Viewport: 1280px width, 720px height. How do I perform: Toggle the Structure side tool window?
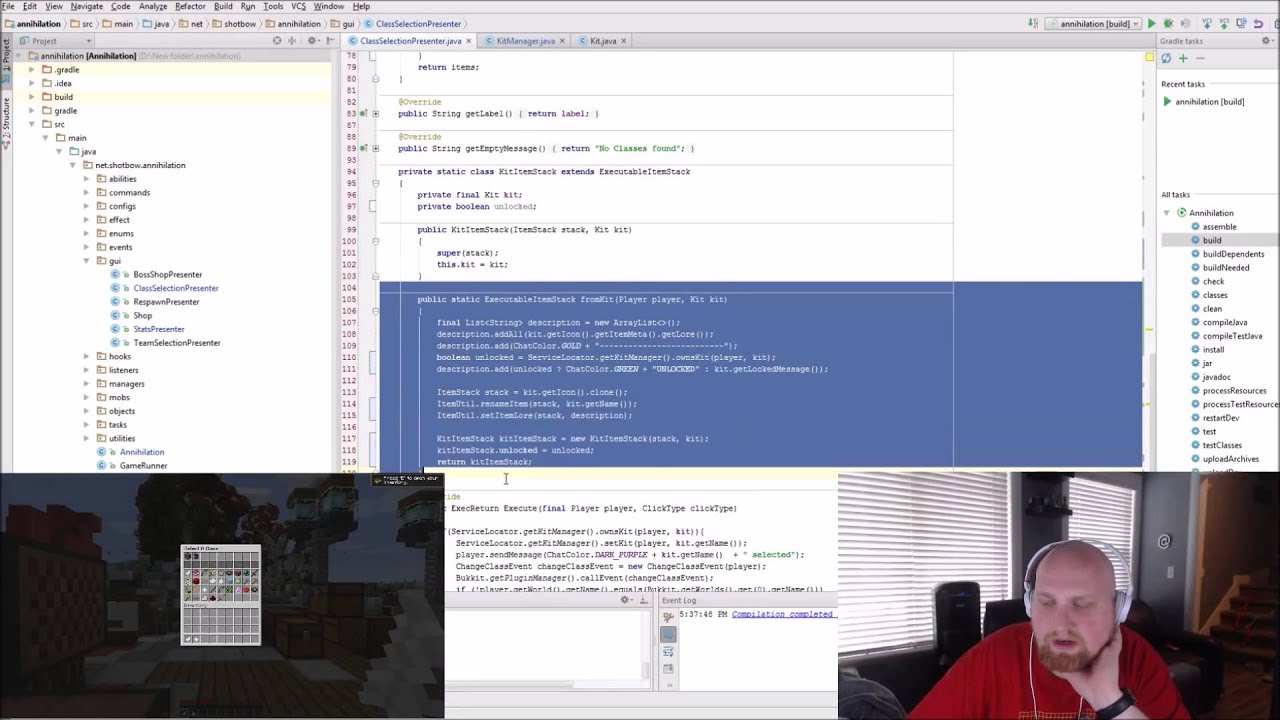6,122
